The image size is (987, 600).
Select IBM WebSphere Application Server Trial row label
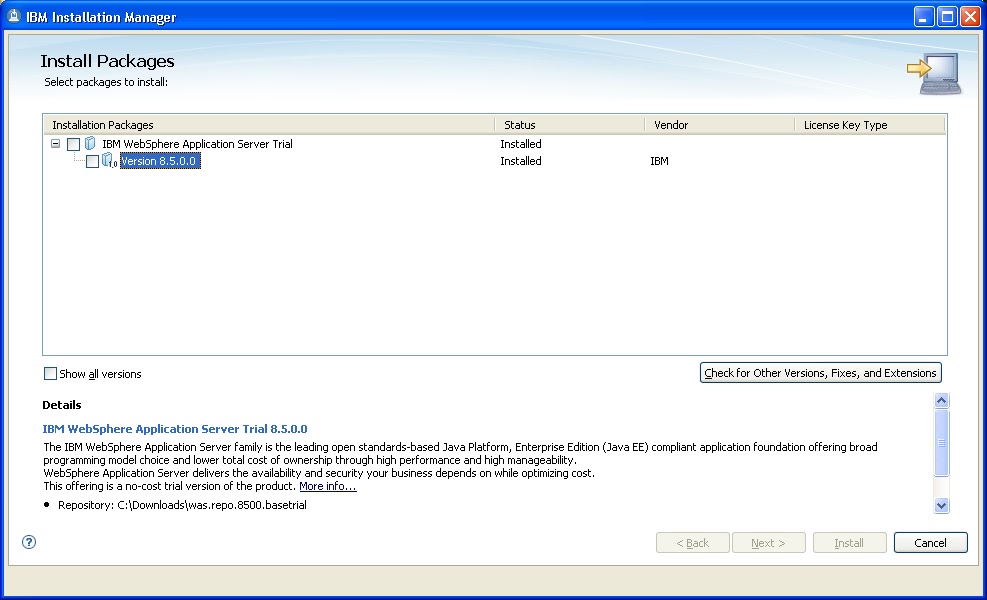tap(197, 144)
